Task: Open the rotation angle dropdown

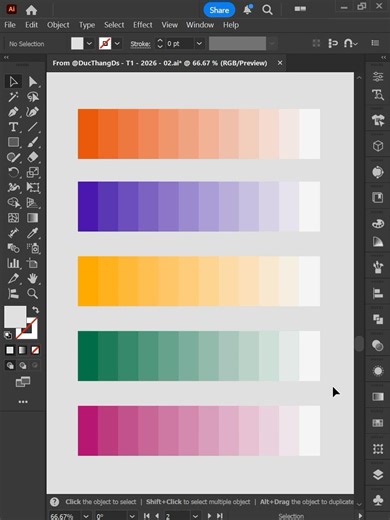Action: tap(132, 516)
